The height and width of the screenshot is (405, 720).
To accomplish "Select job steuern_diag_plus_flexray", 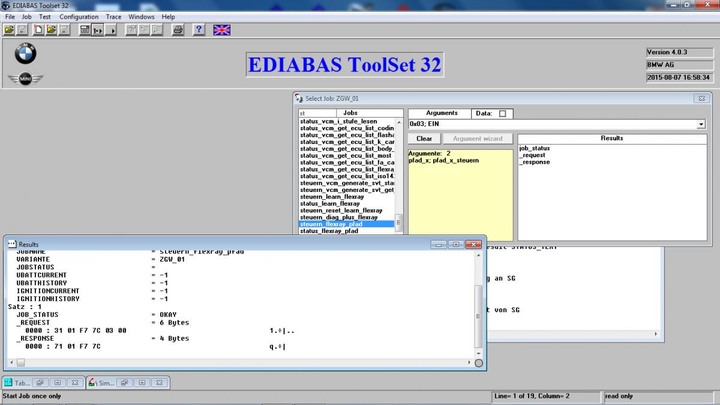I will 347,217.
